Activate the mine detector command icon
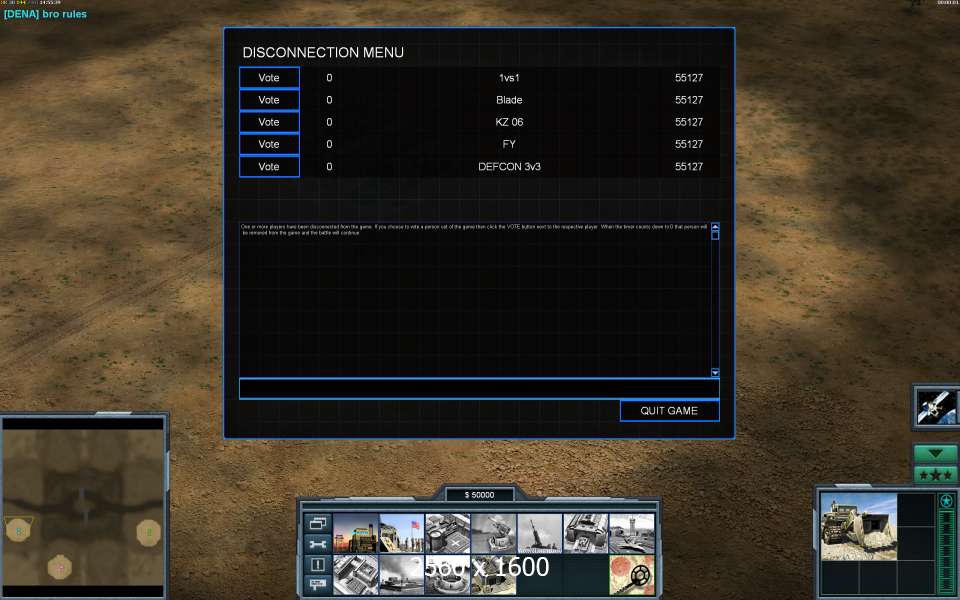The image size is (960, 600). [632, 574]
